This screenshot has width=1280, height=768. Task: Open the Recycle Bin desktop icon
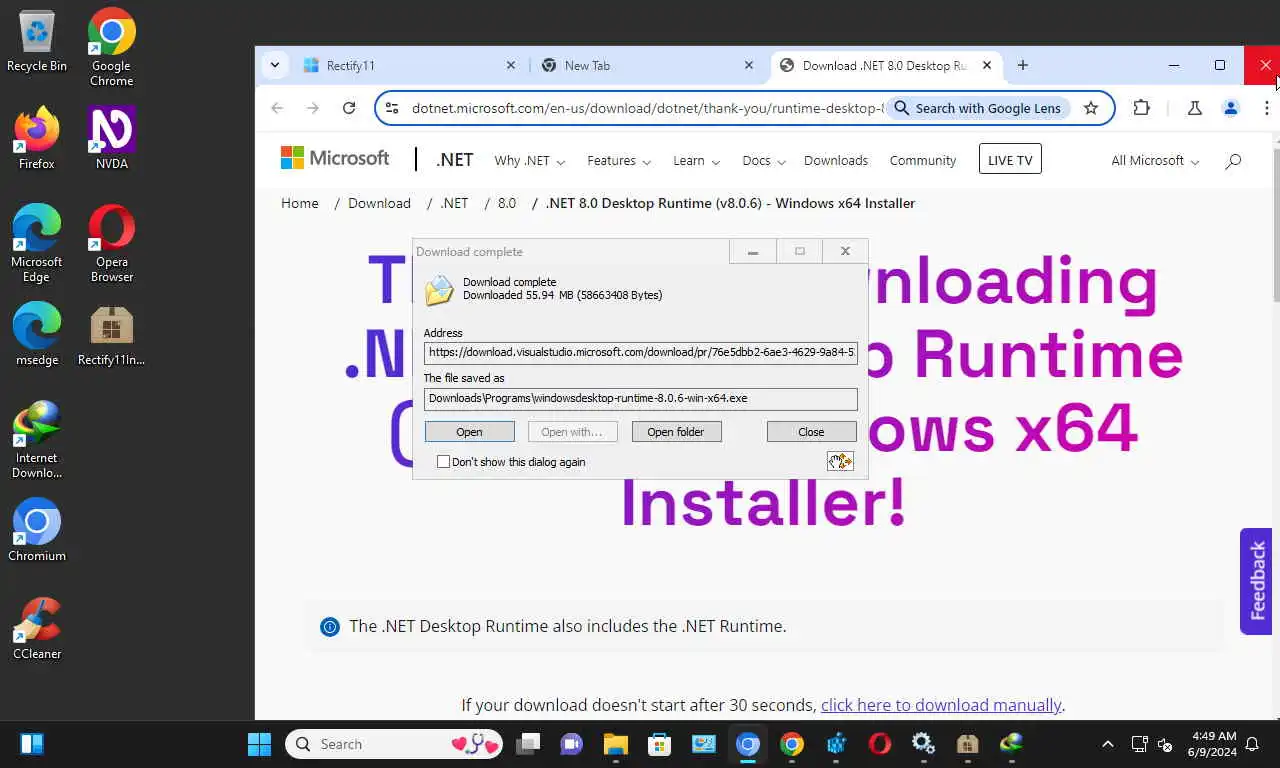[x=37, y=41]
